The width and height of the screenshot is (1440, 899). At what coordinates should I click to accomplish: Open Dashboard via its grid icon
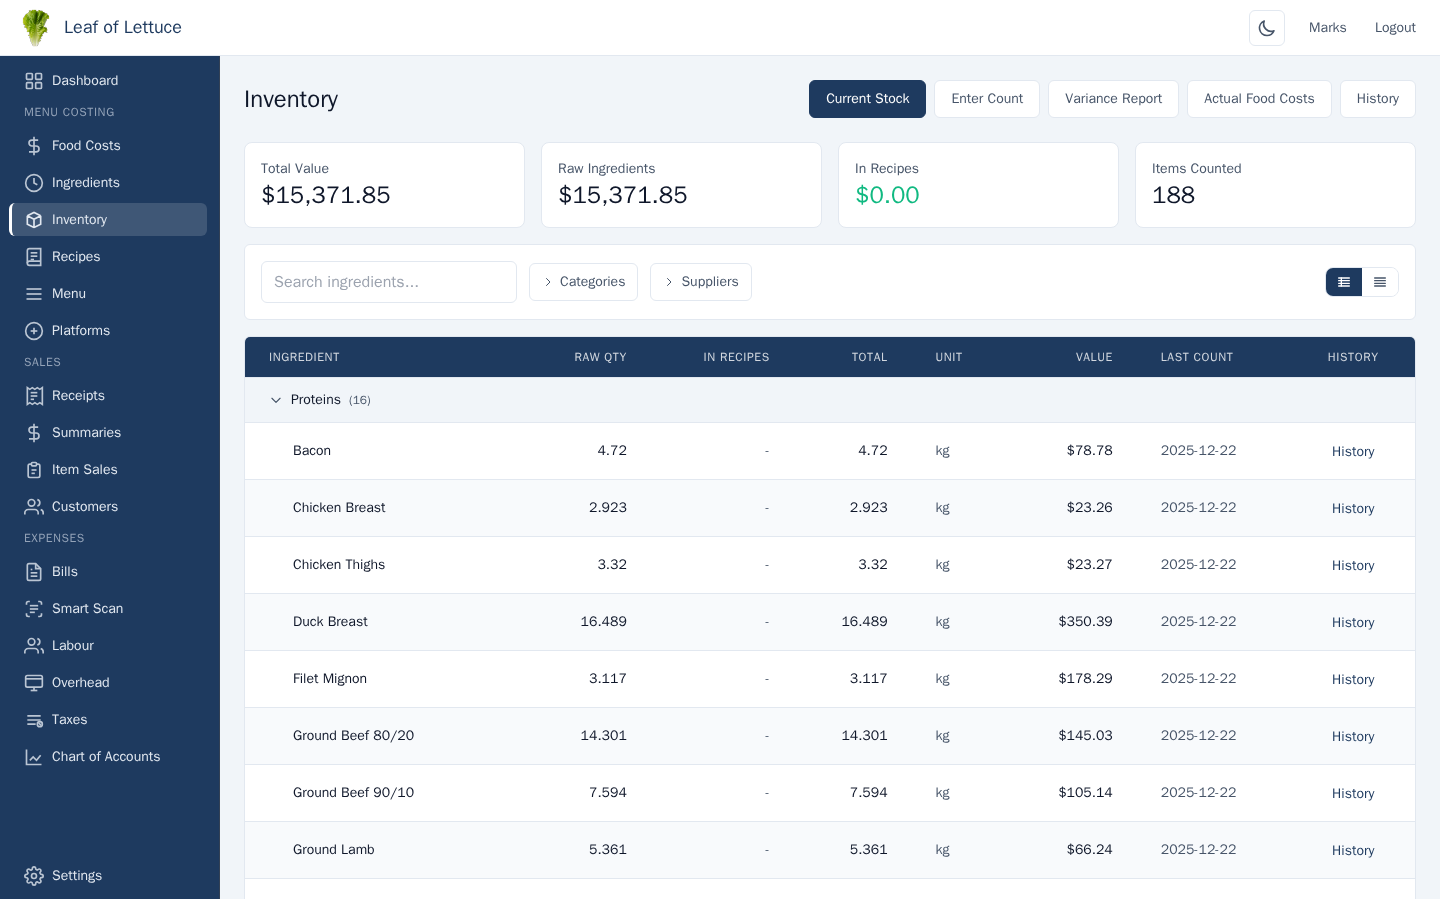(x=34, y=81)
